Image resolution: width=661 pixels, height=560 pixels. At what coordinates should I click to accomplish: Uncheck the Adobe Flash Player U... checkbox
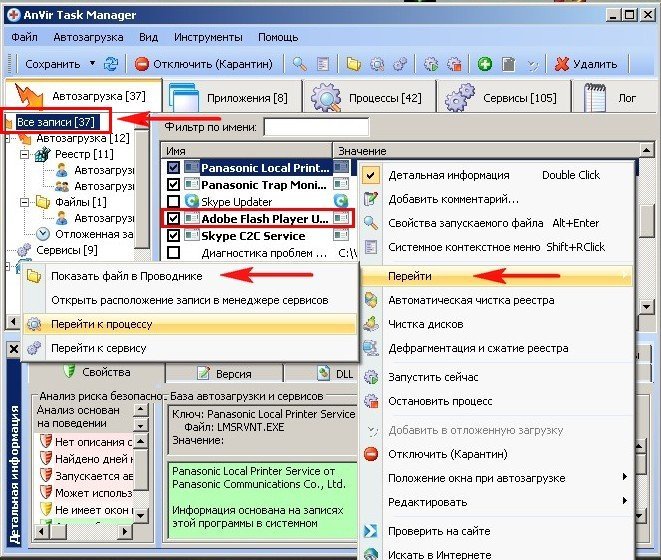tap(173, 218)
